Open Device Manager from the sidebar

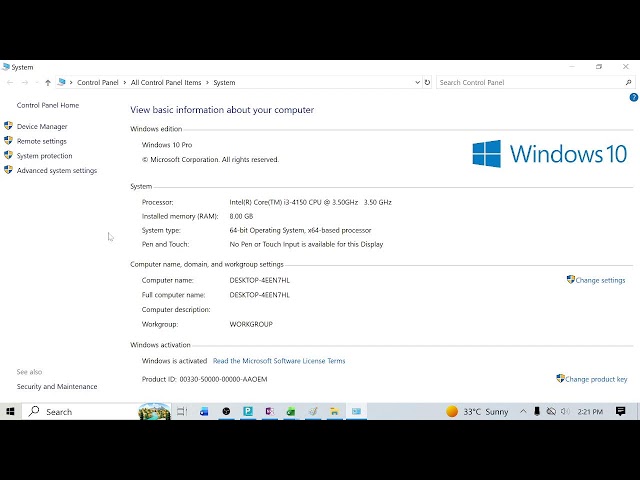[42, 127]
